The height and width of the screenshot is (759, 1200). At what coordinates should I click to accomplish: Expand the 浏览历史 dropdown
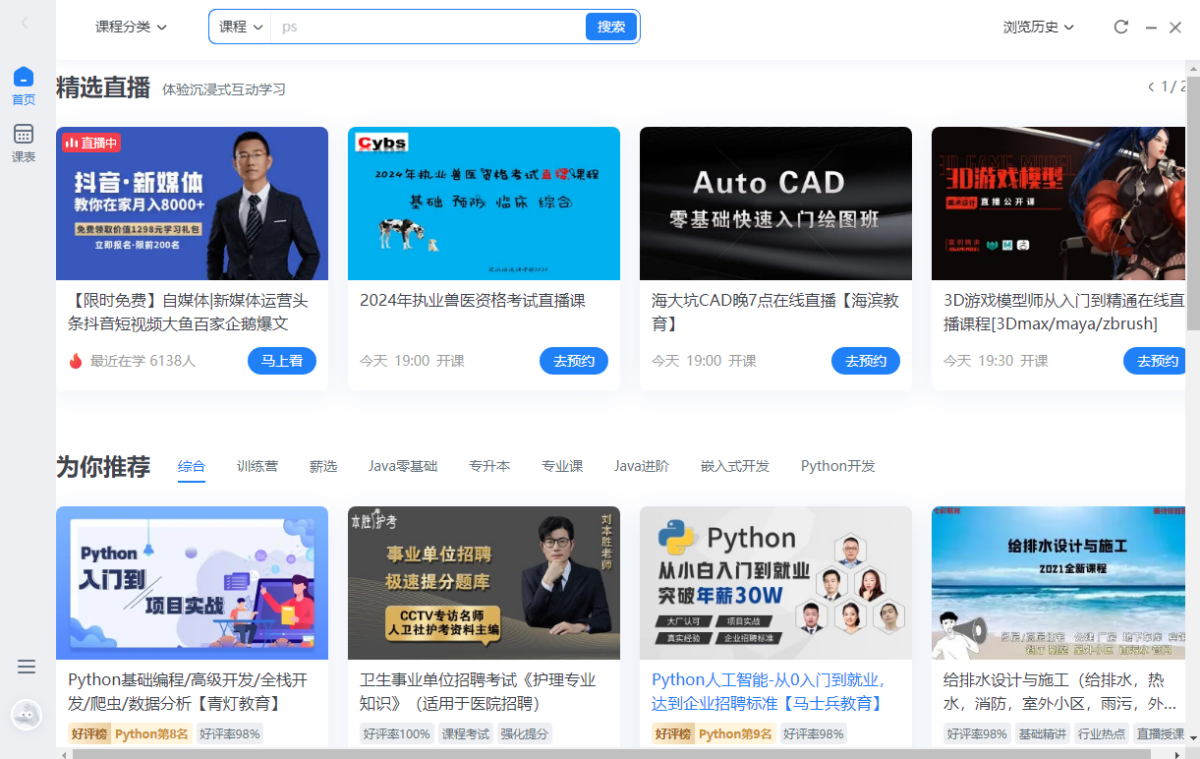click(x=1038, y=27)
